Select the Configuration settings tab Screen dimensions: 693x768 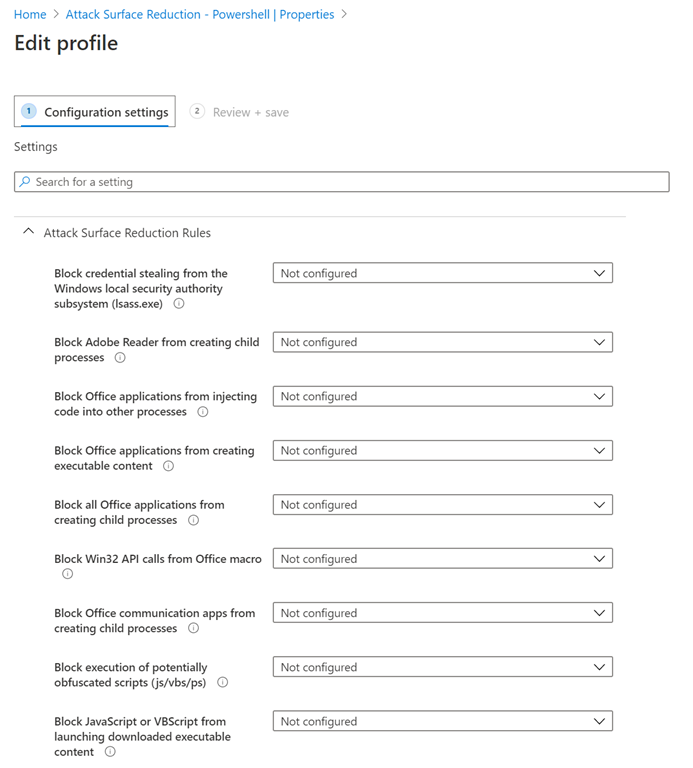point(95,112)
